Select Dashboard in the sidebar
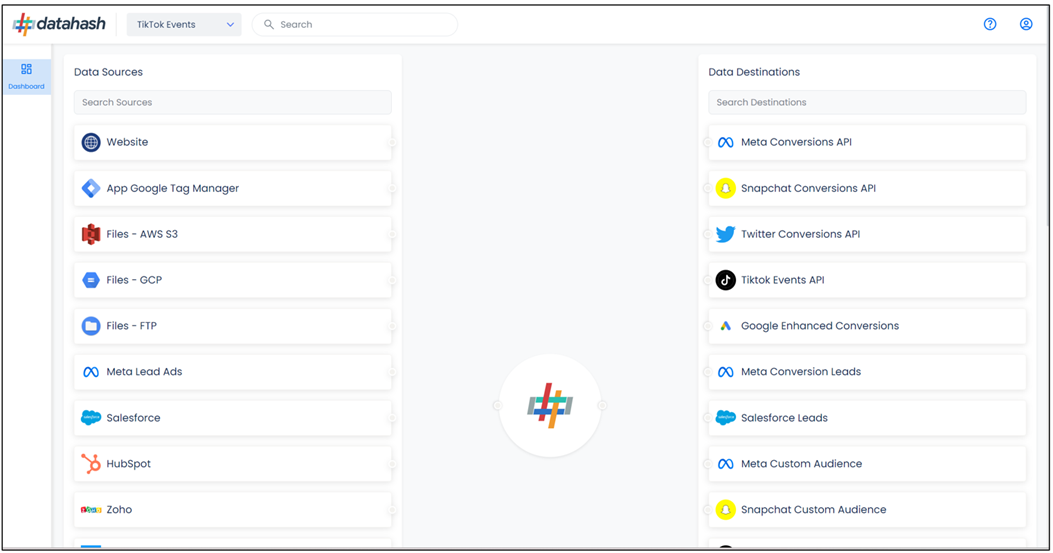Image resolution: width=1053 pixels, height=553 pixels. (26, 77)
